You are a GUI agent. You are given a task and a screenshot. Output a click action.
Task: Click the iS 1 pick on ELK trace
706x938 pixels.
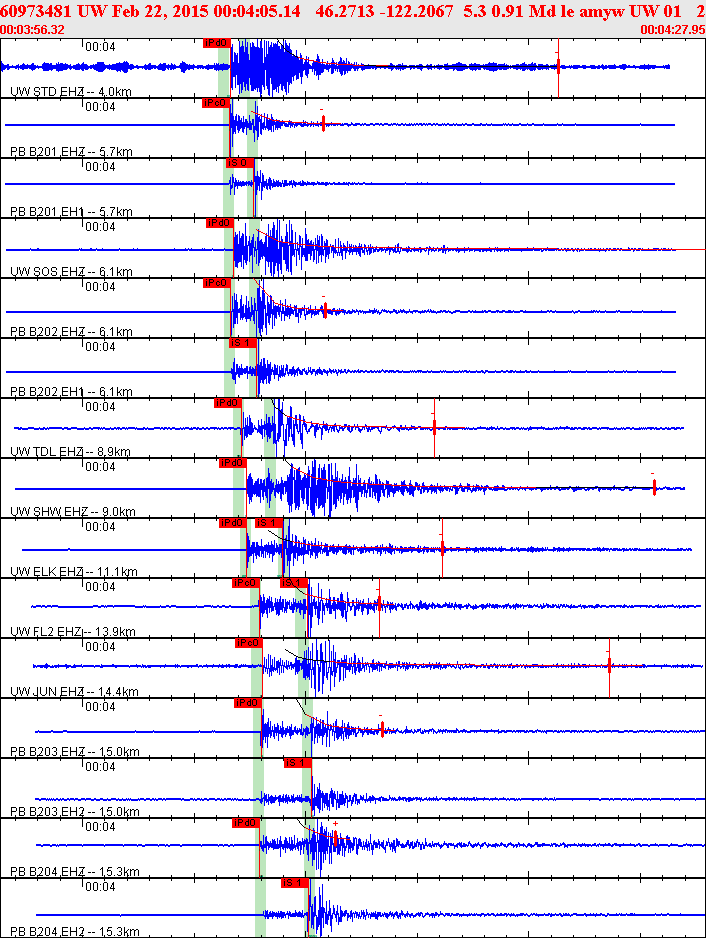(269, 523)
